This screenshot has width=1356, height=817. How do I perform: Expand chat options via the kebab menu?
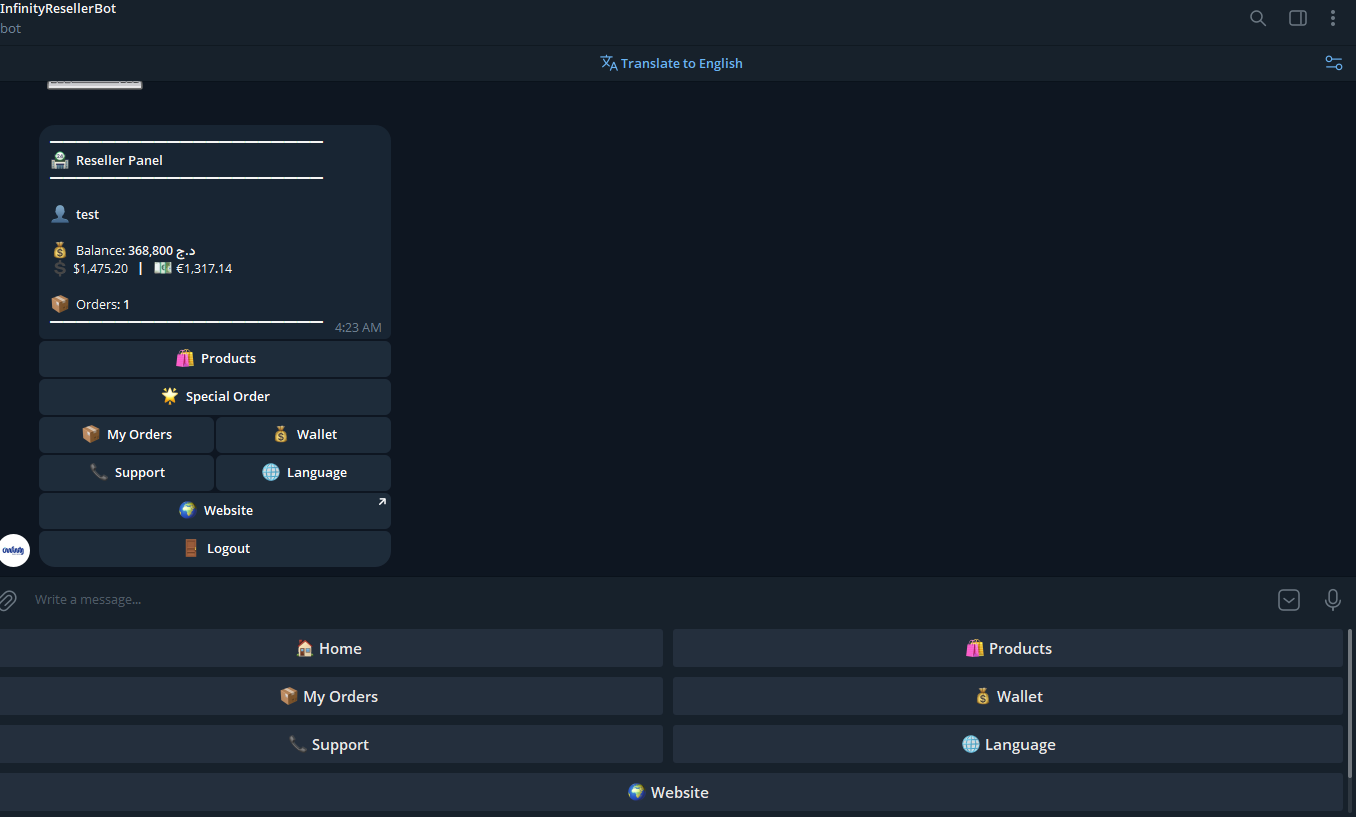1333,18
